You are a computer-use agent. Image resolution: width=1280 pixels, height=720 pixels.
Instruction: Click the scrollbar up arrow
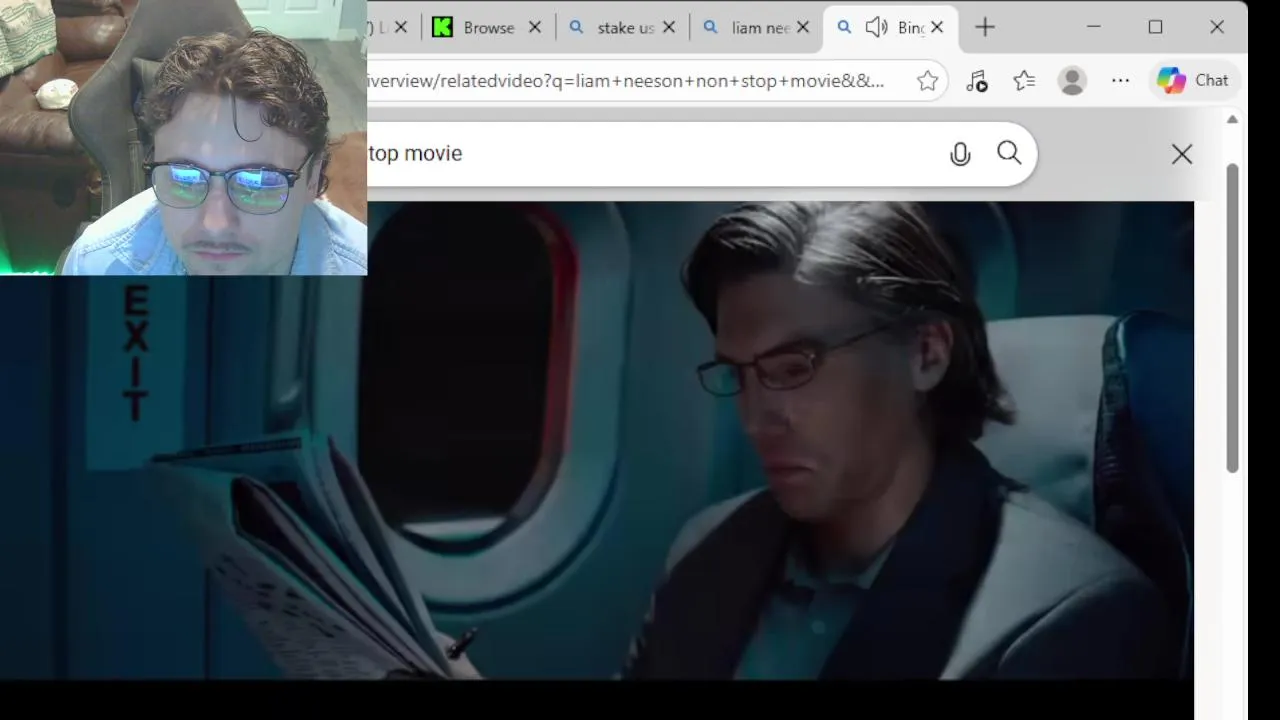point(1233,120)
